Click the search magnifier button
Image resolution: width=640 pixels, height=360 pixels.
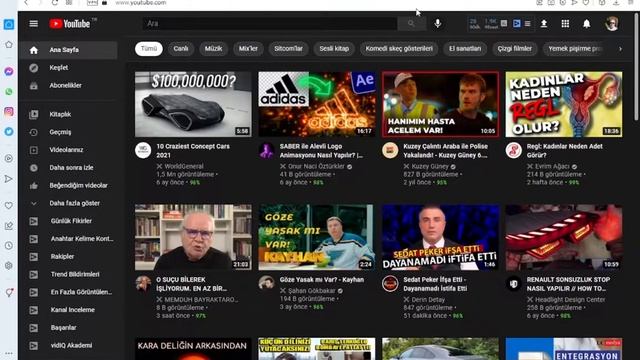pyautogui.click(x=411, y=24)
